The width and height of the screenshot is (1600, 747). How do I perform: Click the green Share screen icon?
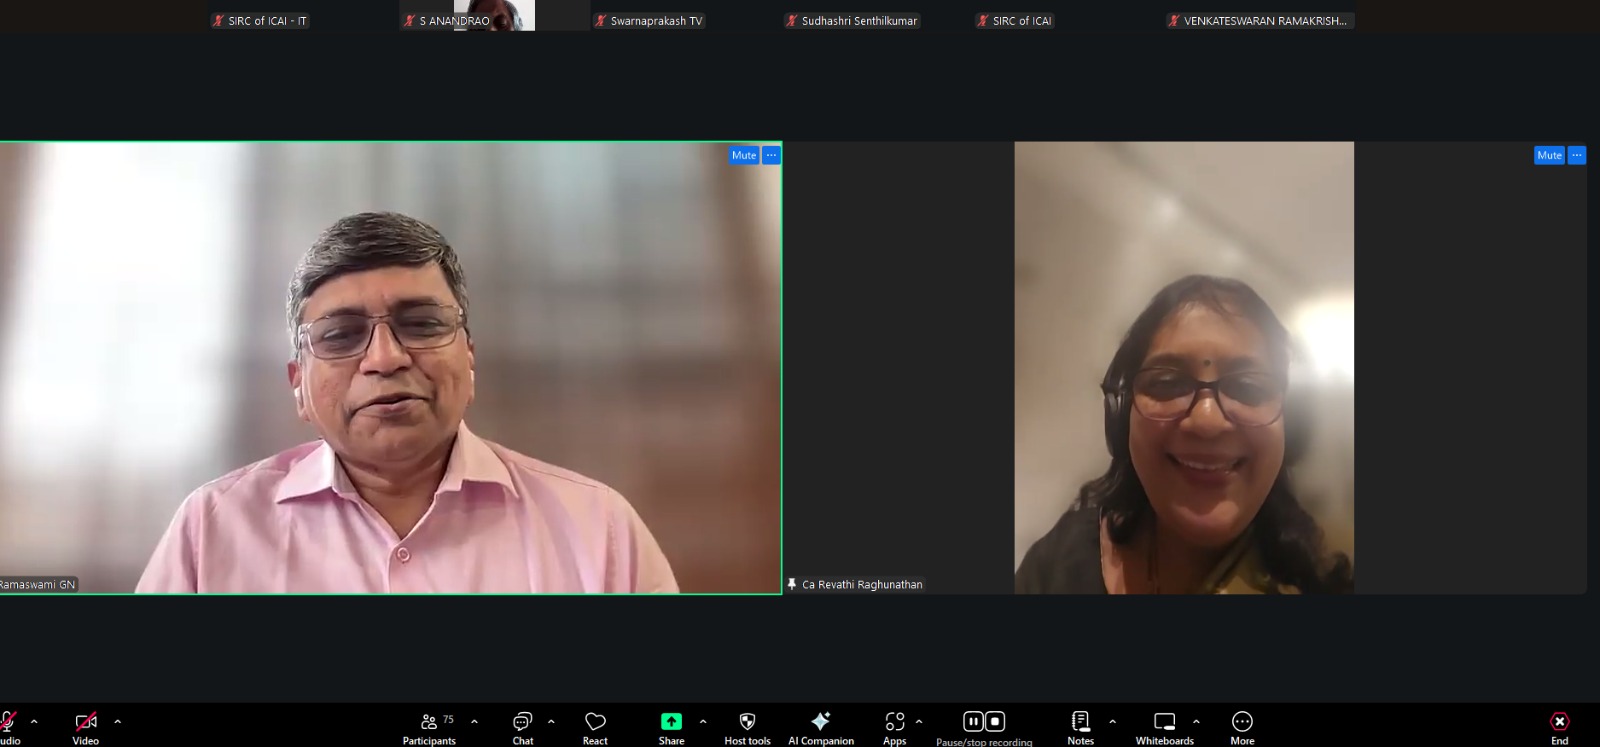click(671, 721)
